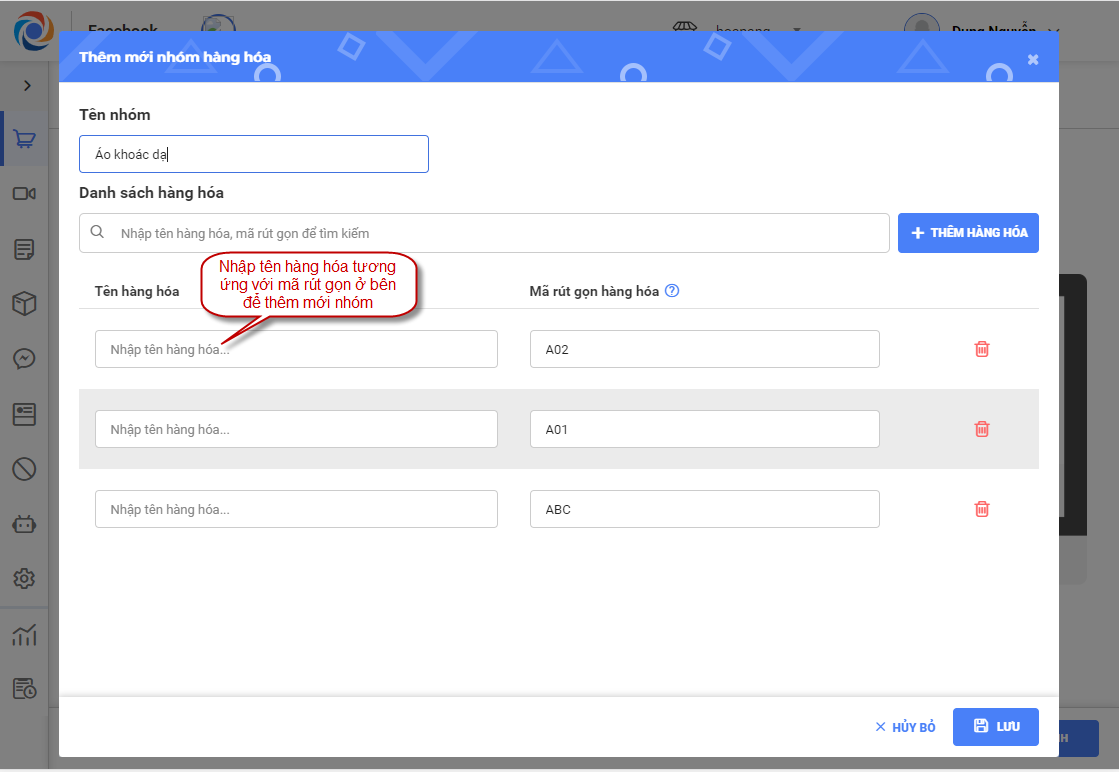Click the product name field for A01
This screenshot has height=772, width=1119.
tap(296, 429)
